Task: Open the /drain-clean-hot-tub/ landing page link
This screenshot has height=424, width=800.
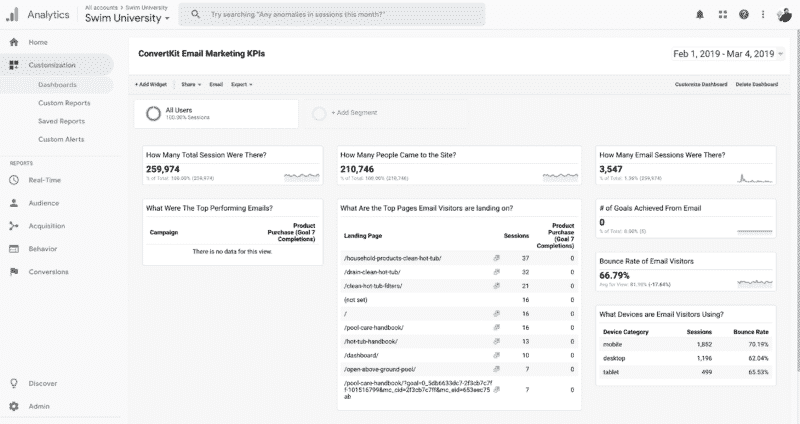Action: (372, 272)
